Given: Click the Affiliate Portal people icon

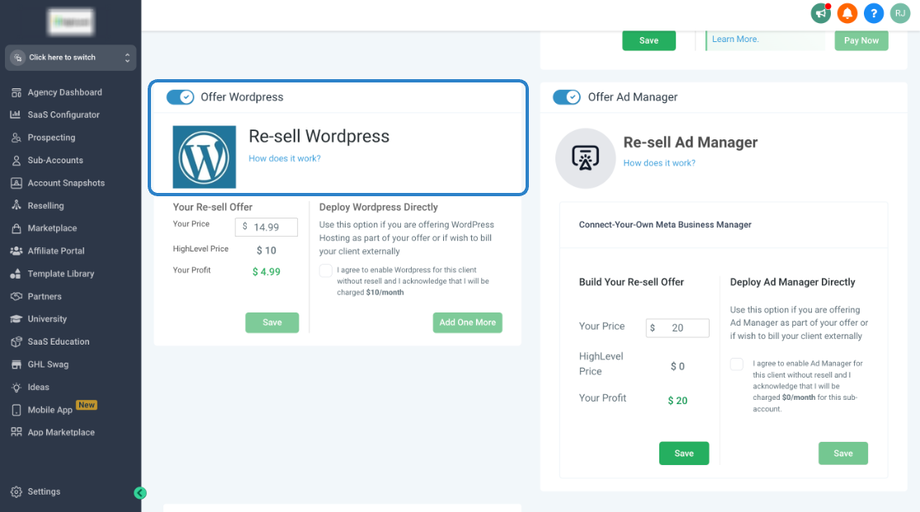Looking at the screenshot, I should tap(16, 250).
